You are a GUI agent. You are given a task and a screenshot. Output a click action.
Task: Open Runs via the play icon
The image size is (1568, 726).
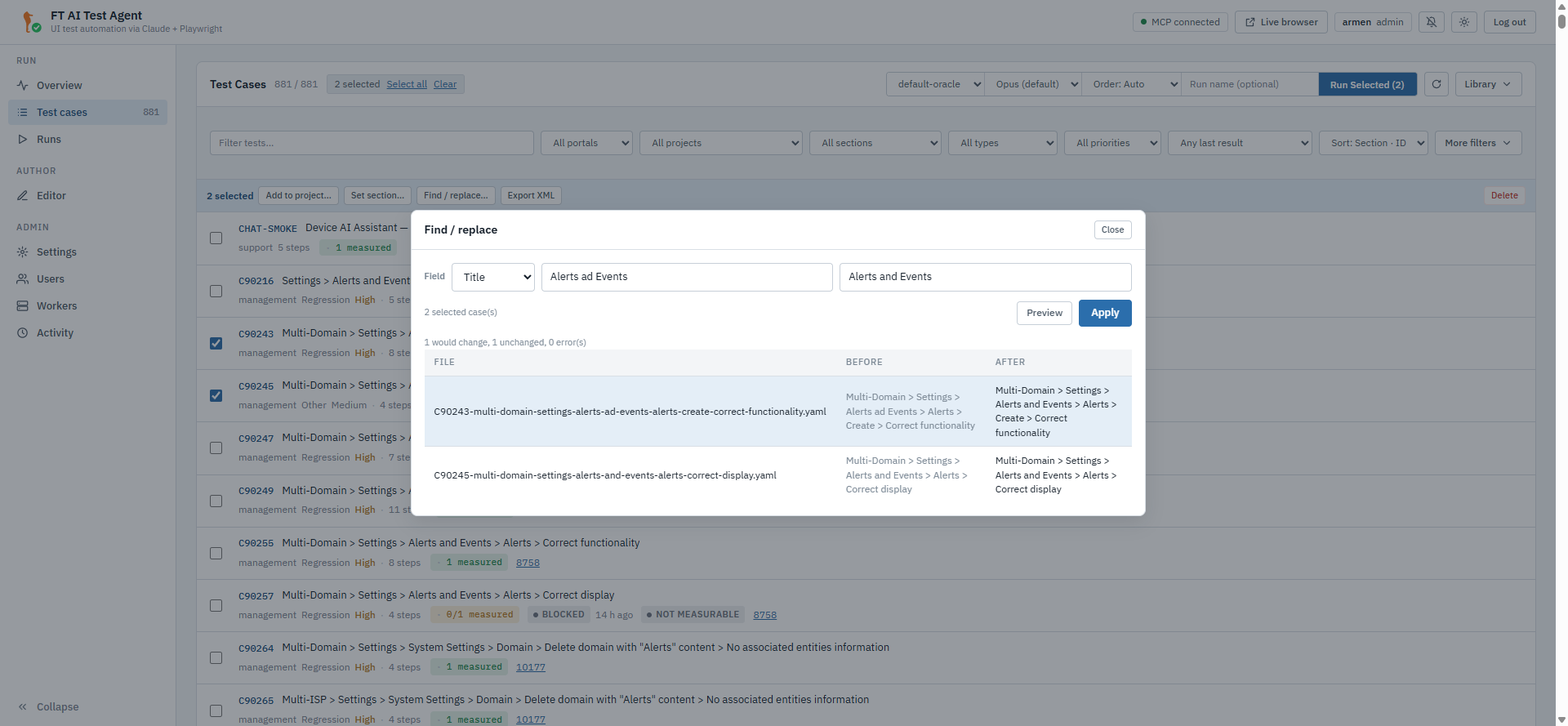[23, 139]
